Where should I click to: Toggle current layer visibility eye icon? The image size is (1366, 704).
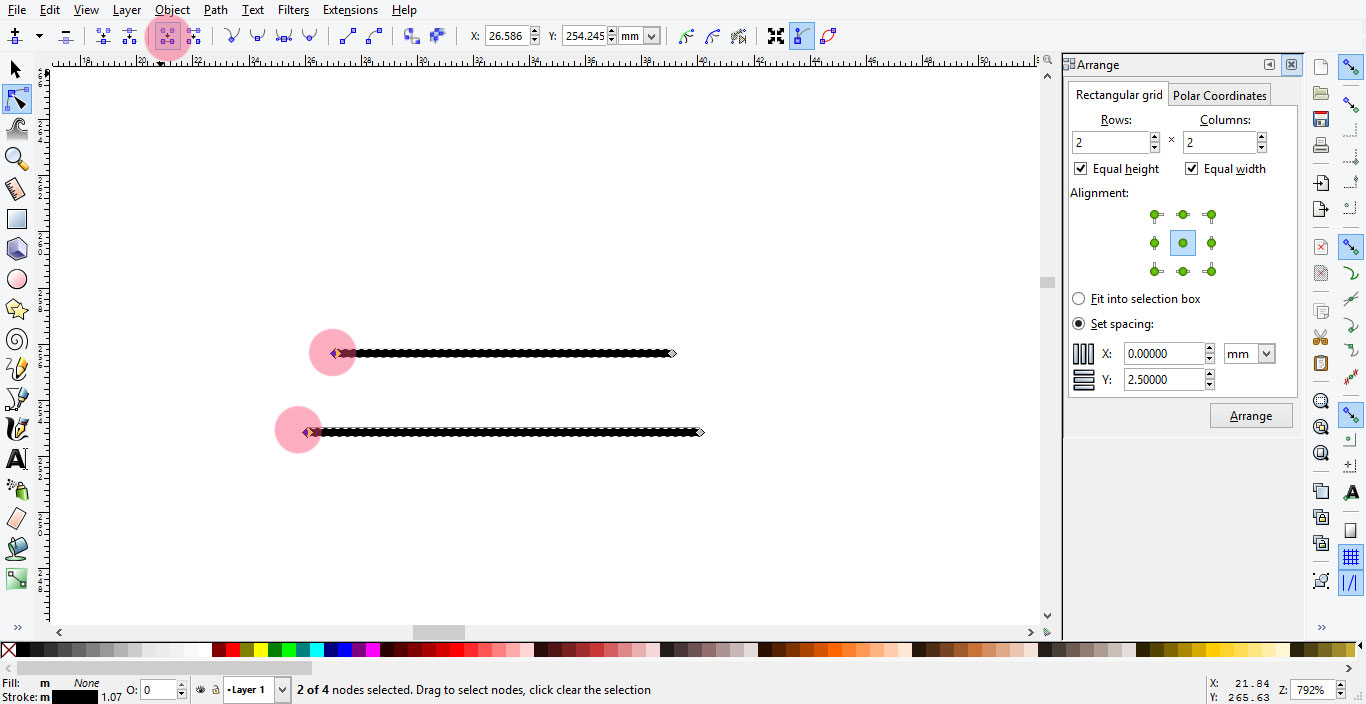point(200,690)
